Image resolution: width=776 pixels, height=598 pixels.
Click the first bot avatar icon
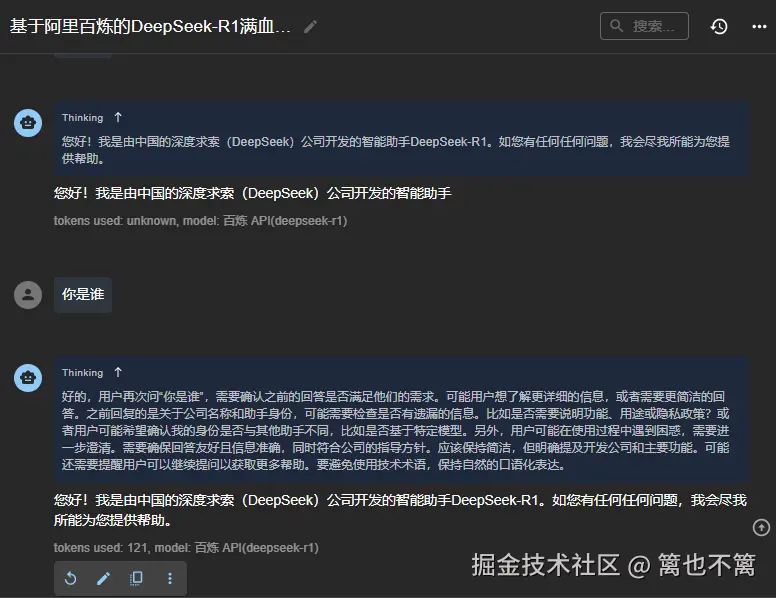[x=28, y=123]
